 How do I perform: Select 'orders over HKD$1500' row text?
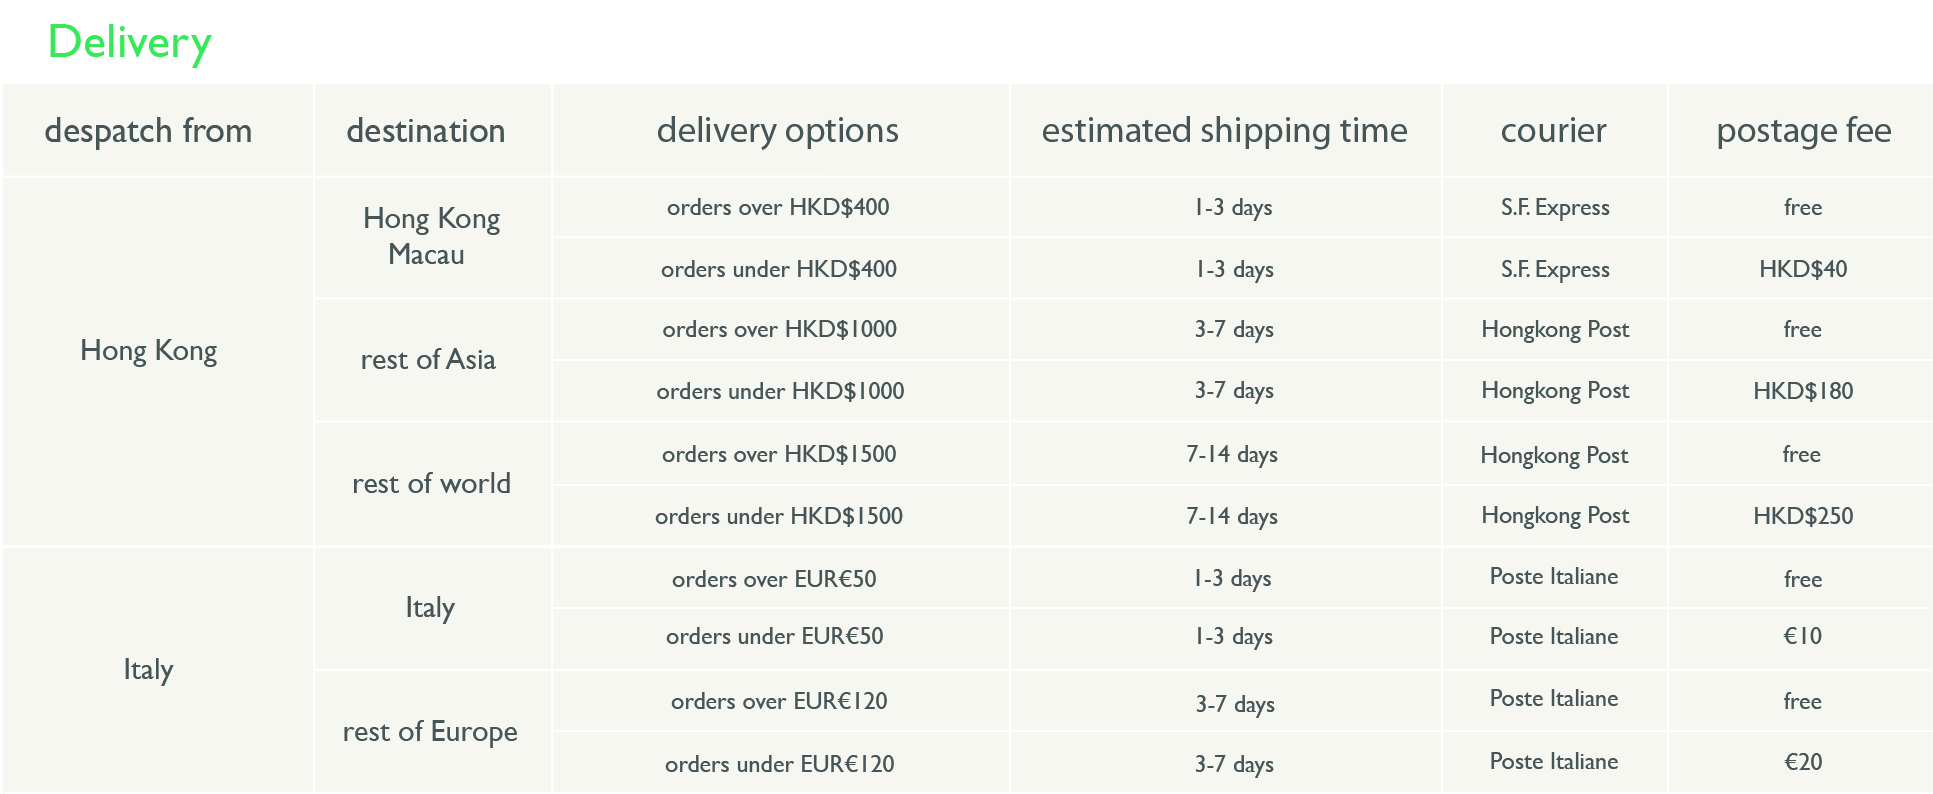coord(779,455)
